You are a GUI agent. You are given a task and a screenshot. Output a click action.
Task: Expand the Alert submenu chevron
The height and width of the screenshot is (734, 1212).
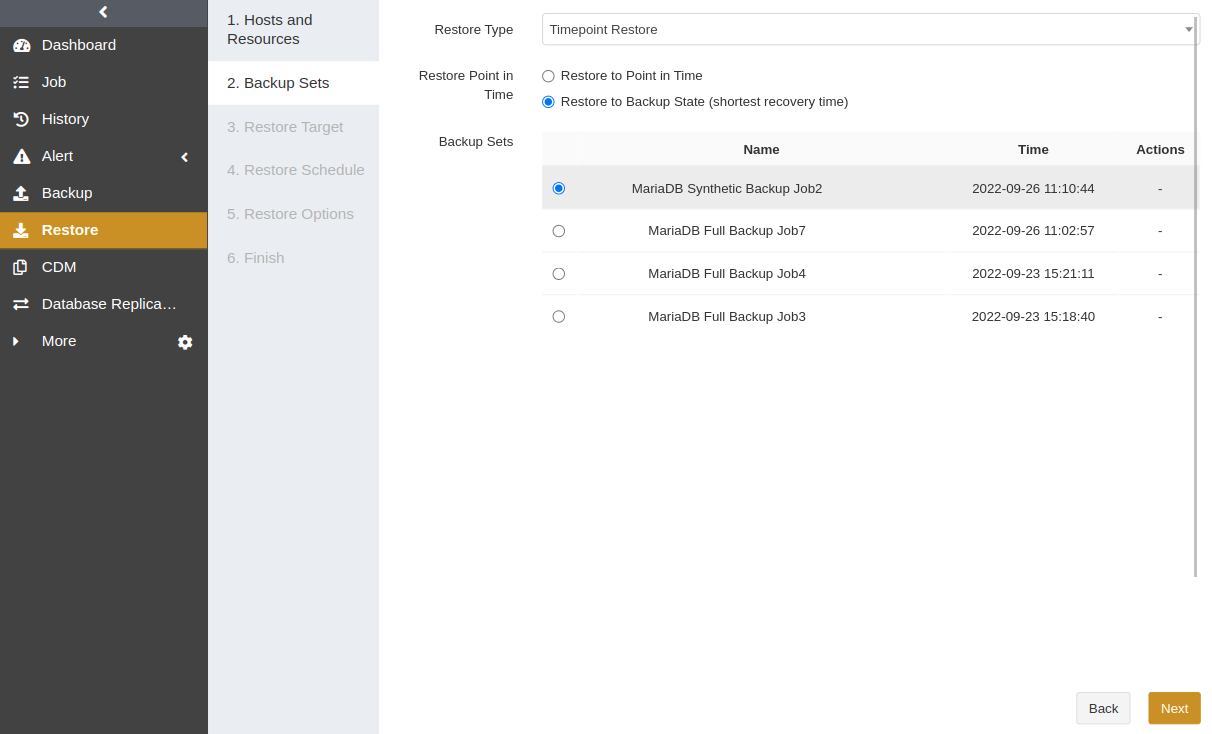(x=185, y=157)
